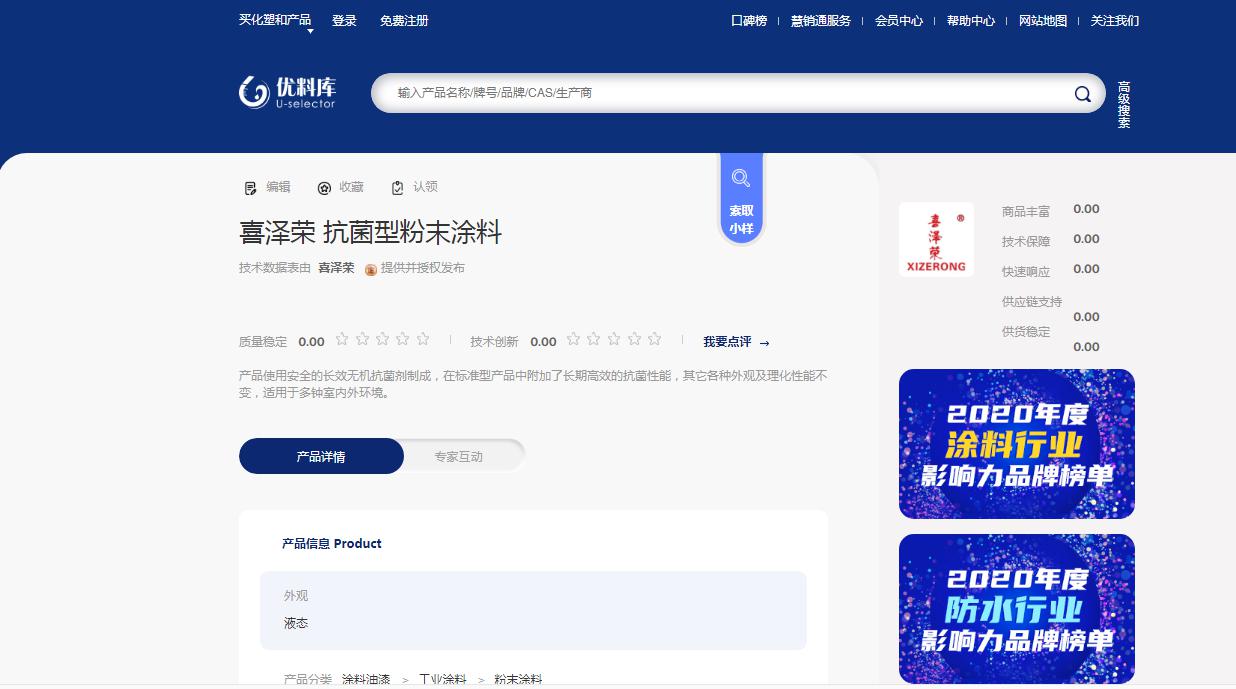Select third star for 技术创新 rating
Viewport: 1236px width, 689px height.
(x=613, y=339)
